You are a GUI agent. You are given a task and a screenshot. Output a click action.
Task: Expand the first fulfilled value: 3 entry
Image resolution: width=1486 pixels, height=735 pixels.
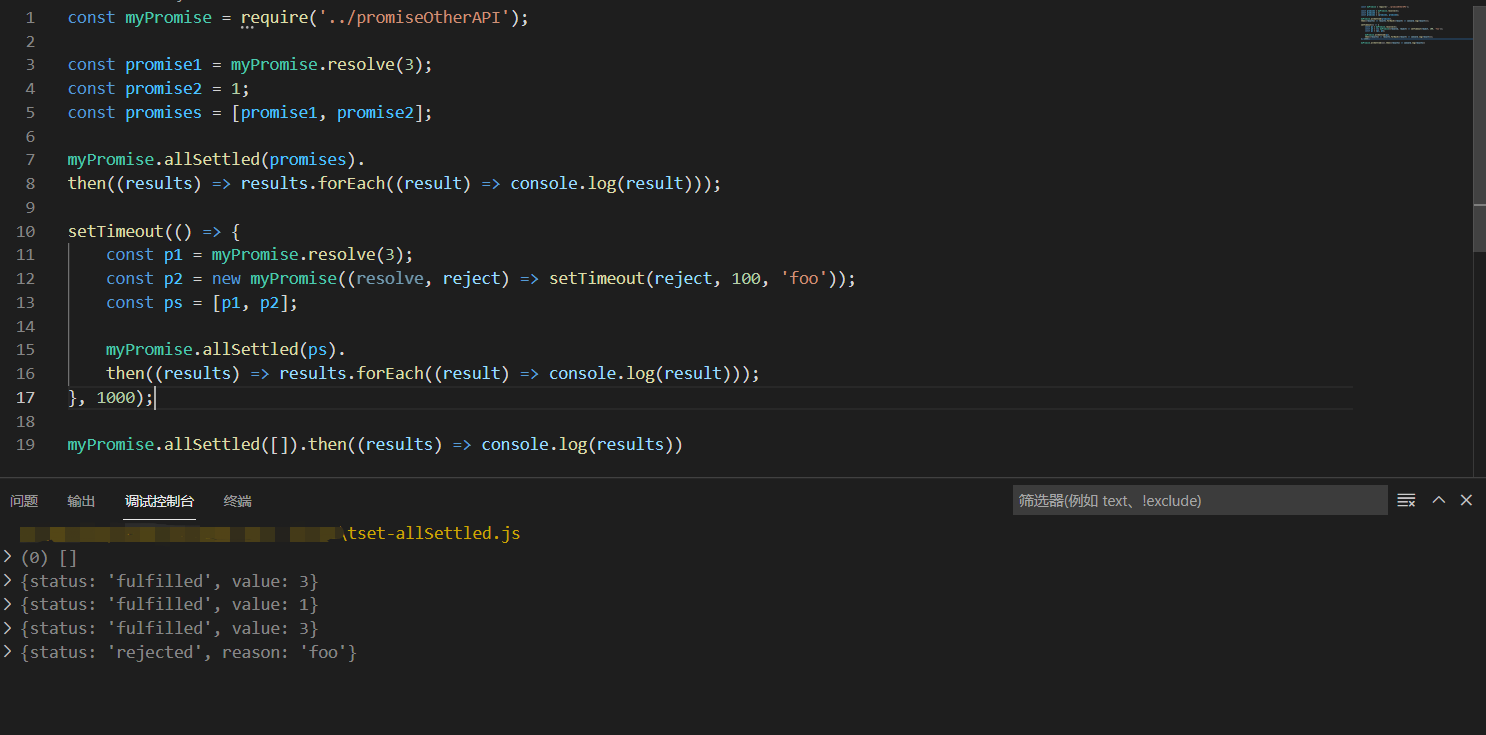click(x=7, y=581)
